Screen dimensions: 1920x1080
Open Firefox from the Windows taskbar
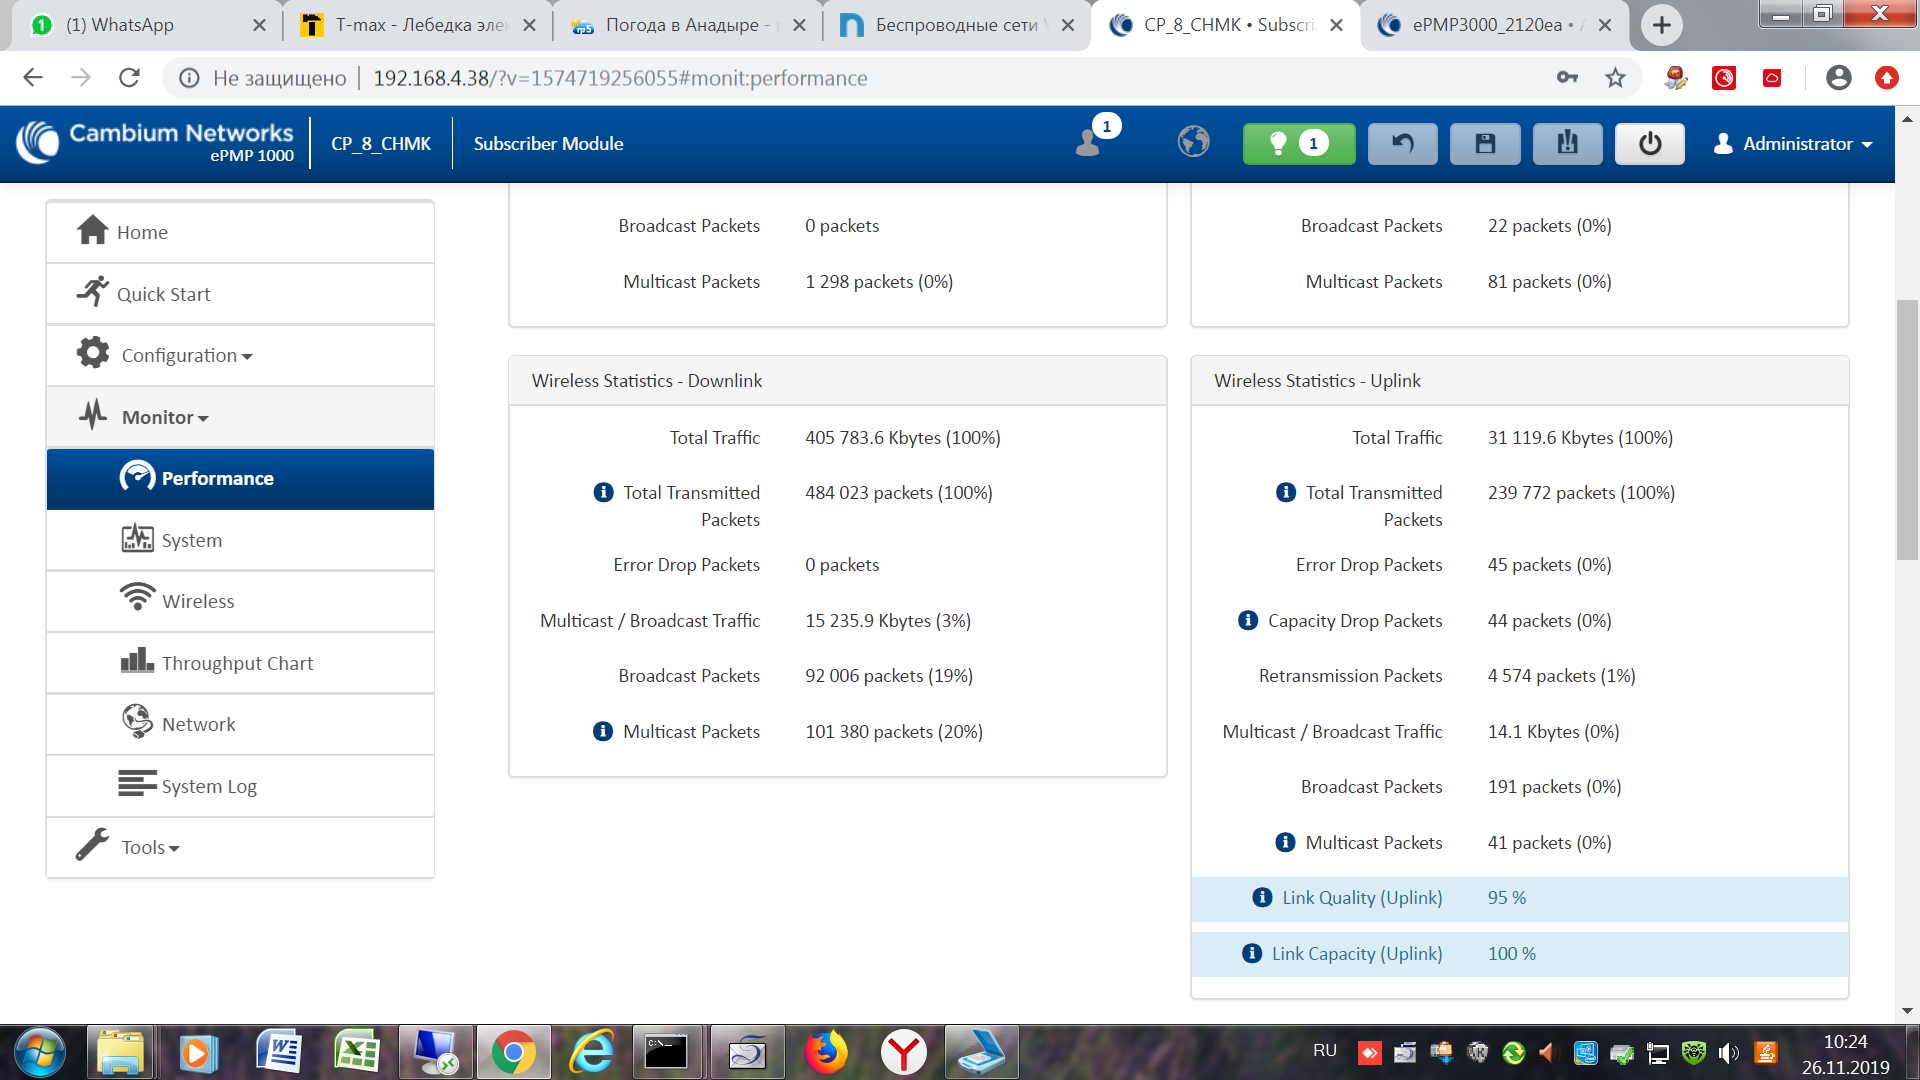[826, 1053]
